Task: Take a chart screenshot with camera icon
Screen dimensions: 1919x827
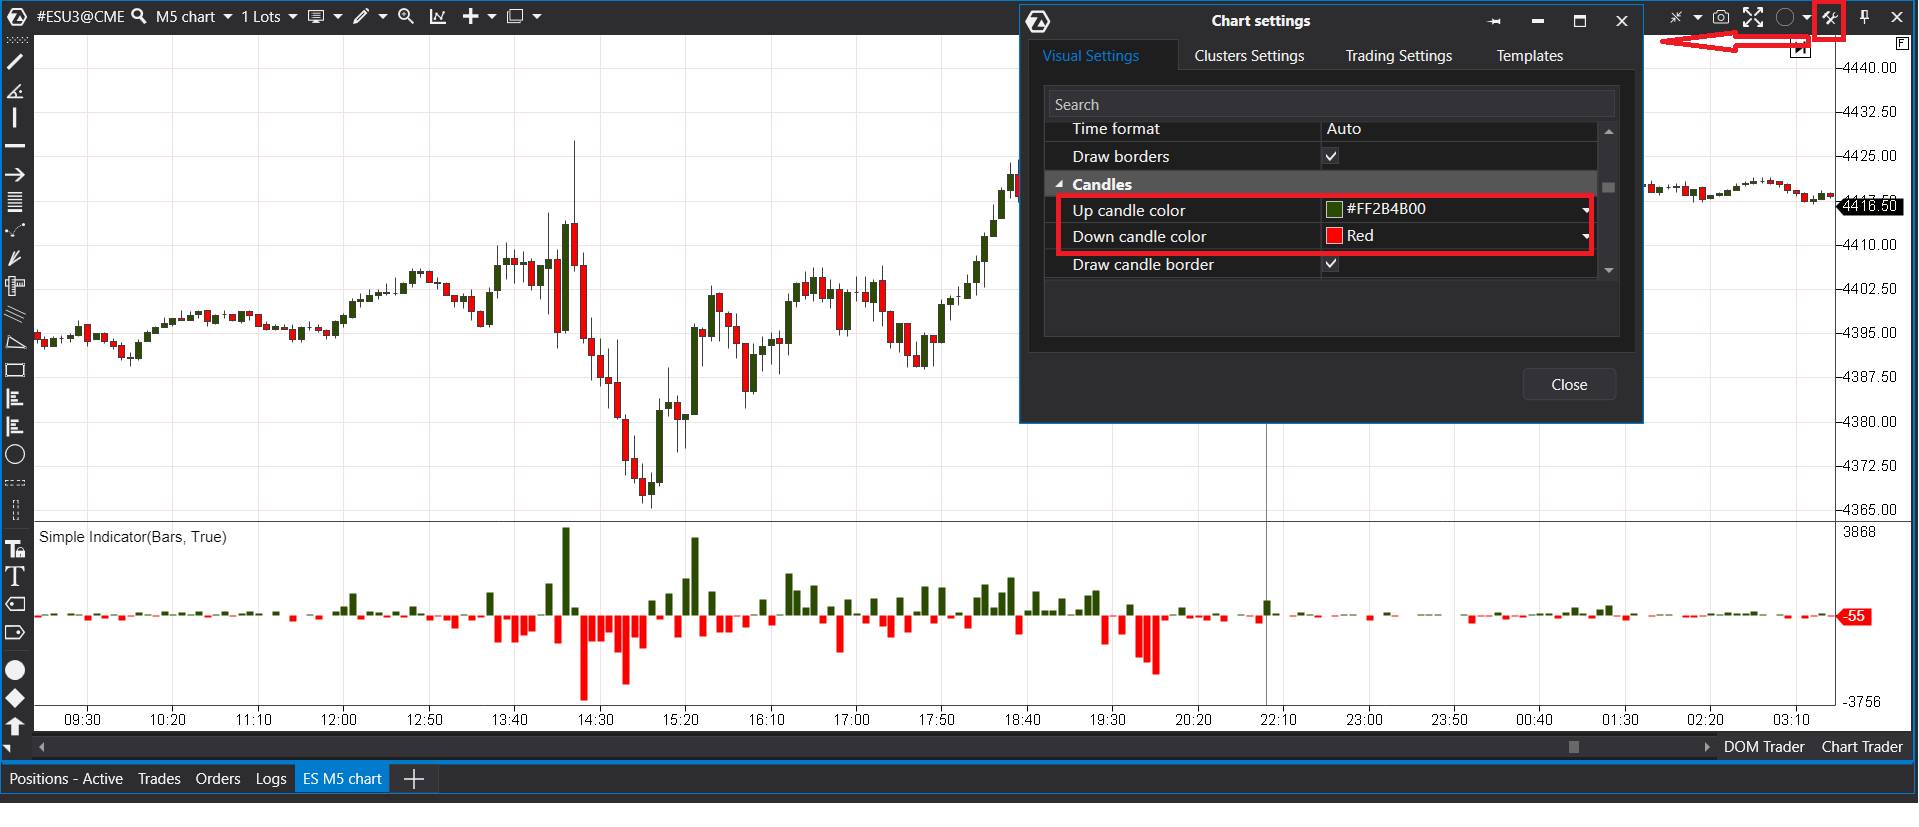Action: point(1721,17)
